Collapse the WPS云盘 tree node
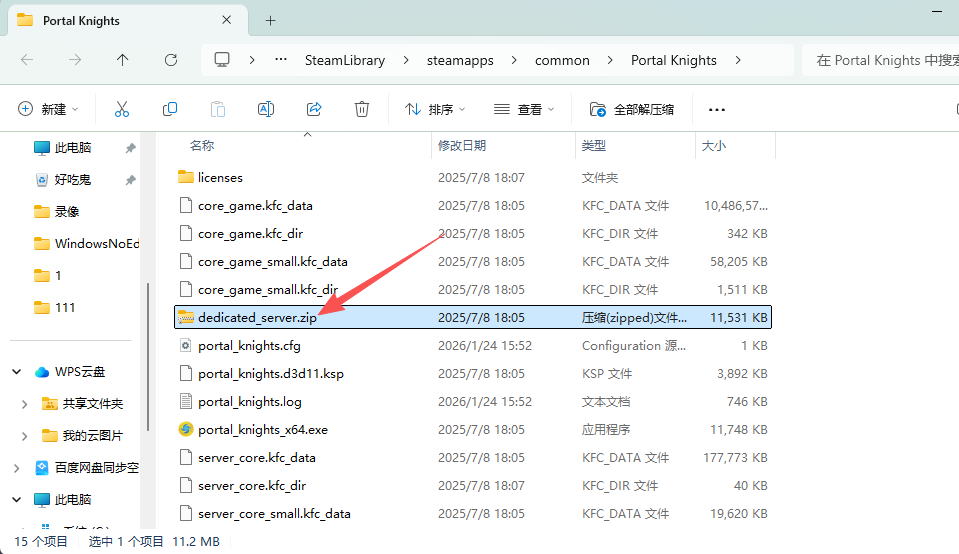The height and width of the screenshot is (554, 959). 17,372
